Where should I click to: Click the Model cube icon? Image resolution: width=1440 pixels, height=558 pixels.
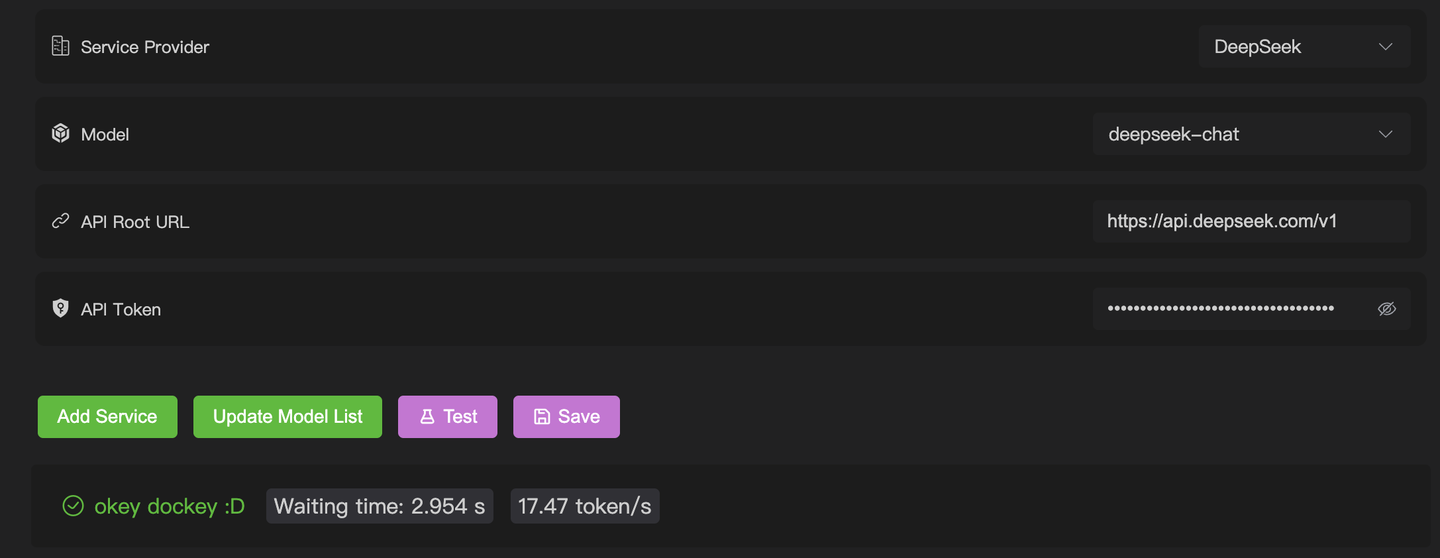60,134
